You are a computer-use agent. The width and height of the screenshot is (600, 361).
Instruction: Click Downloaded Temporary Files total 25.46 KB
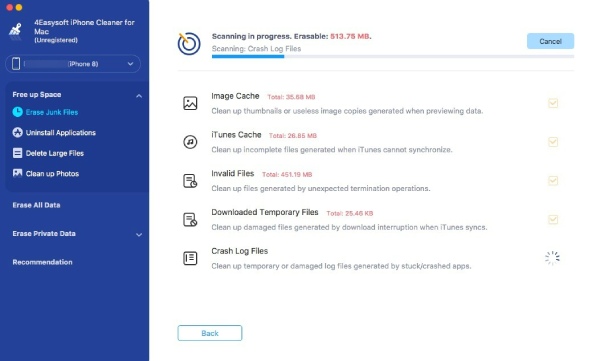pyautogui.click(x=350, y=213)
